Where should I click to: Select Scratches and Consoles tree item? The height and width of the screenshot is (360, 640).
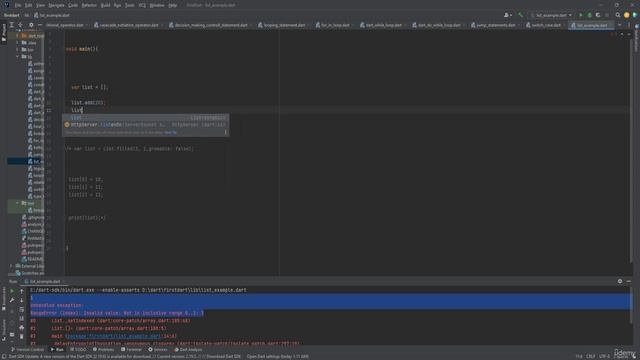29,273
